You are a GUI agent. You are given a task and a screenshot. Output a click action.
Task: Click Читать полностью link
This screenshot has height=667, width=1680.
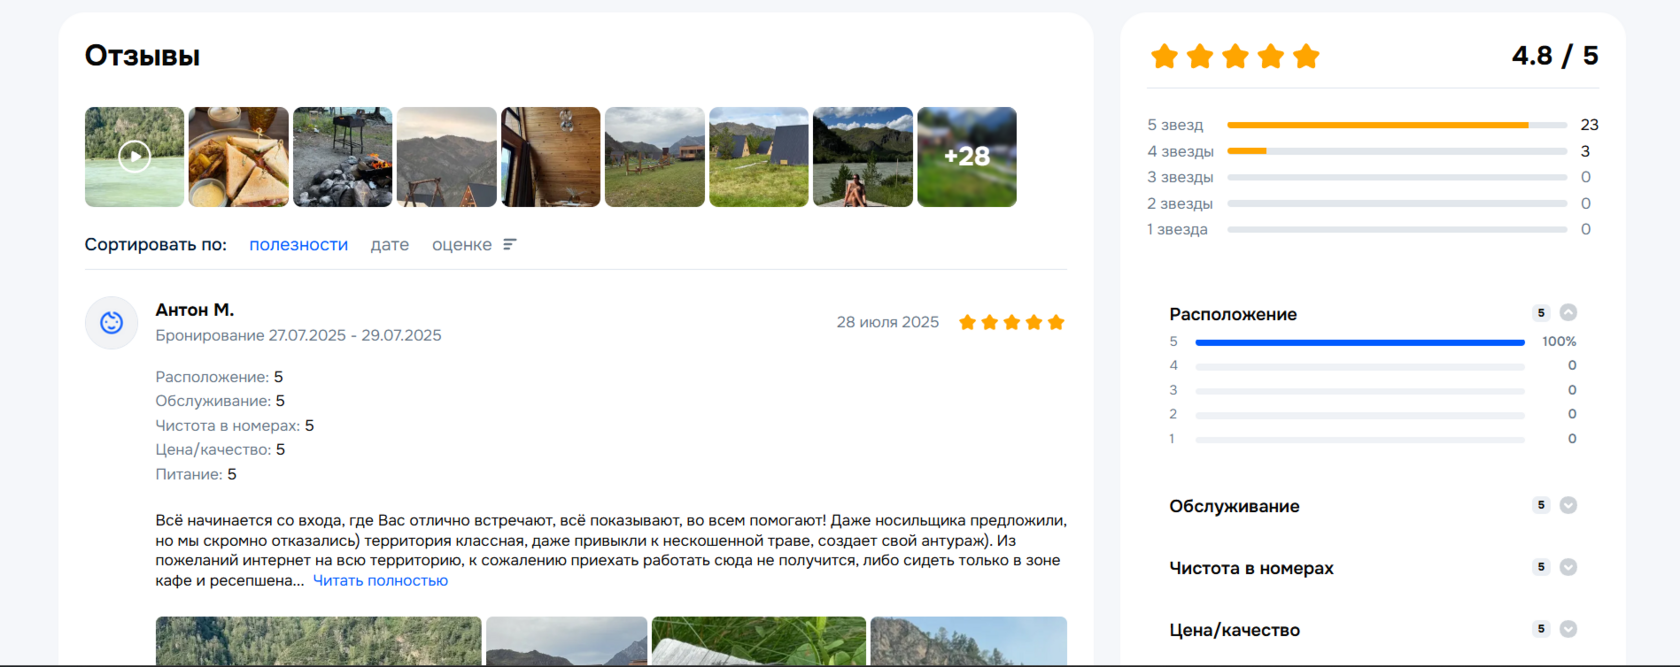[x=380, y=580]
